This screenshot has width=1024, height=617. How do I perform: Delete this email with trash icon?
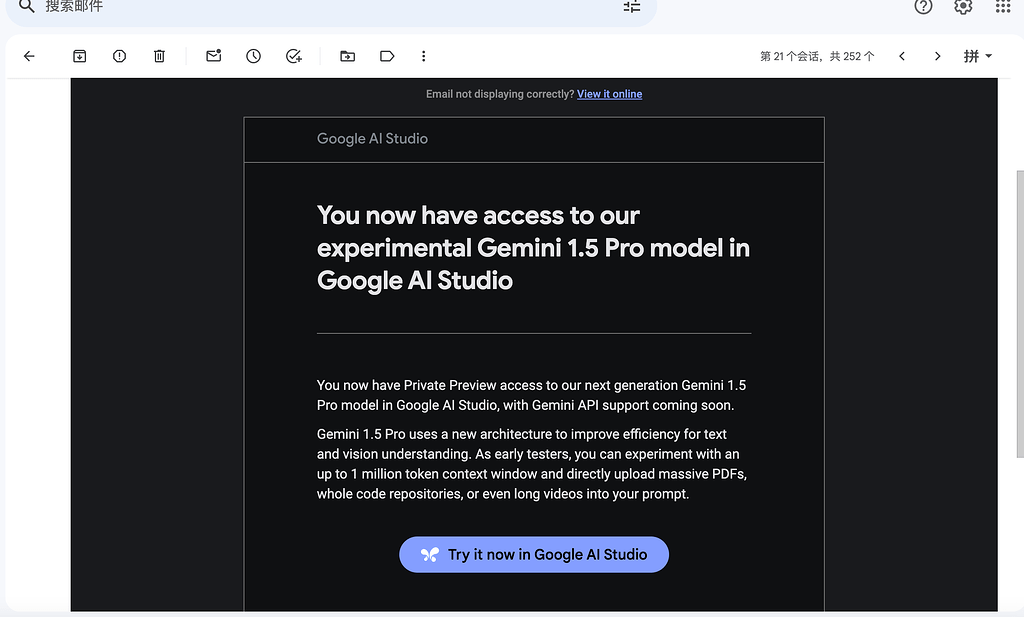(x=159, y=56)
